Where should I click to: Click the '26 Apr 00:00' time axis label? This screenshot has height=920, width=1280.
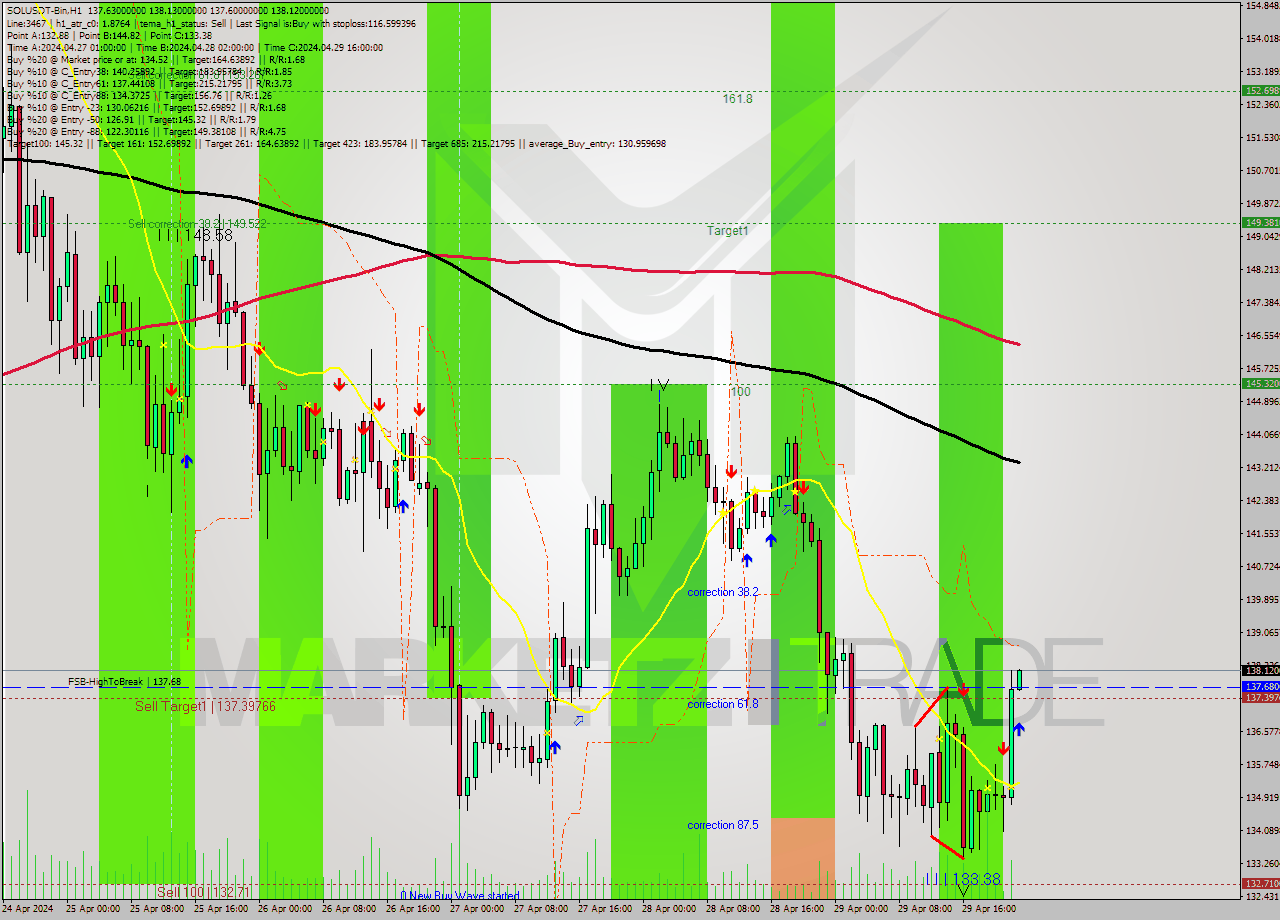click(284, 909)
